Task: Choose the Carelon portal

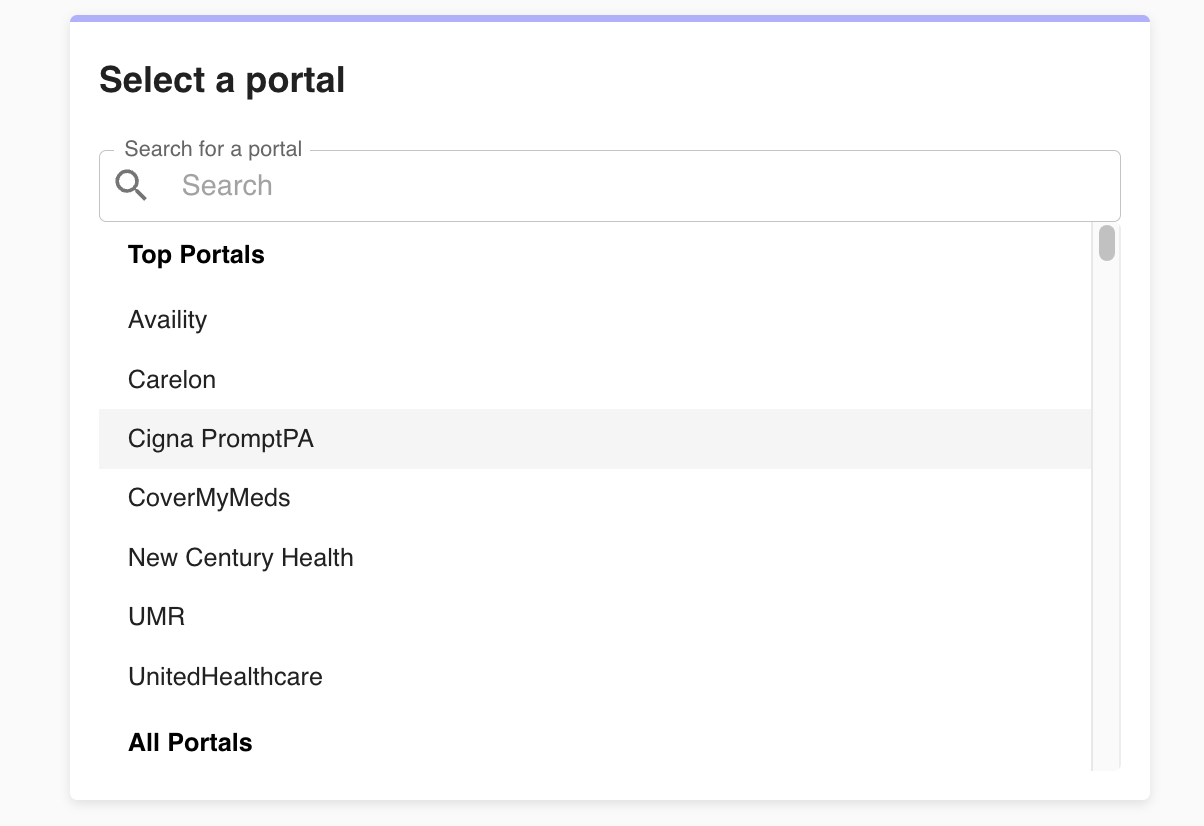Action: tap(595, 379)
